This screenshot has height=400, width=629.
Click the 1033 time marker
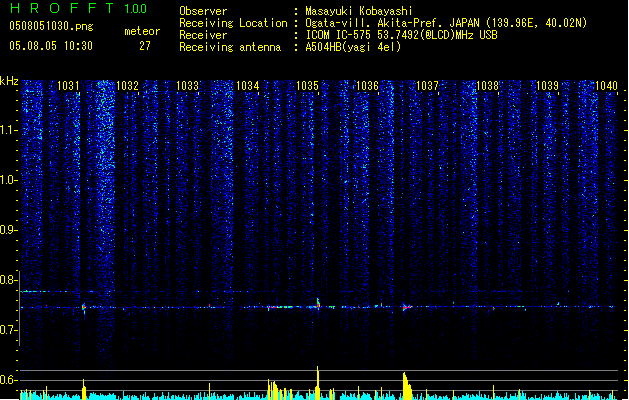187,85
